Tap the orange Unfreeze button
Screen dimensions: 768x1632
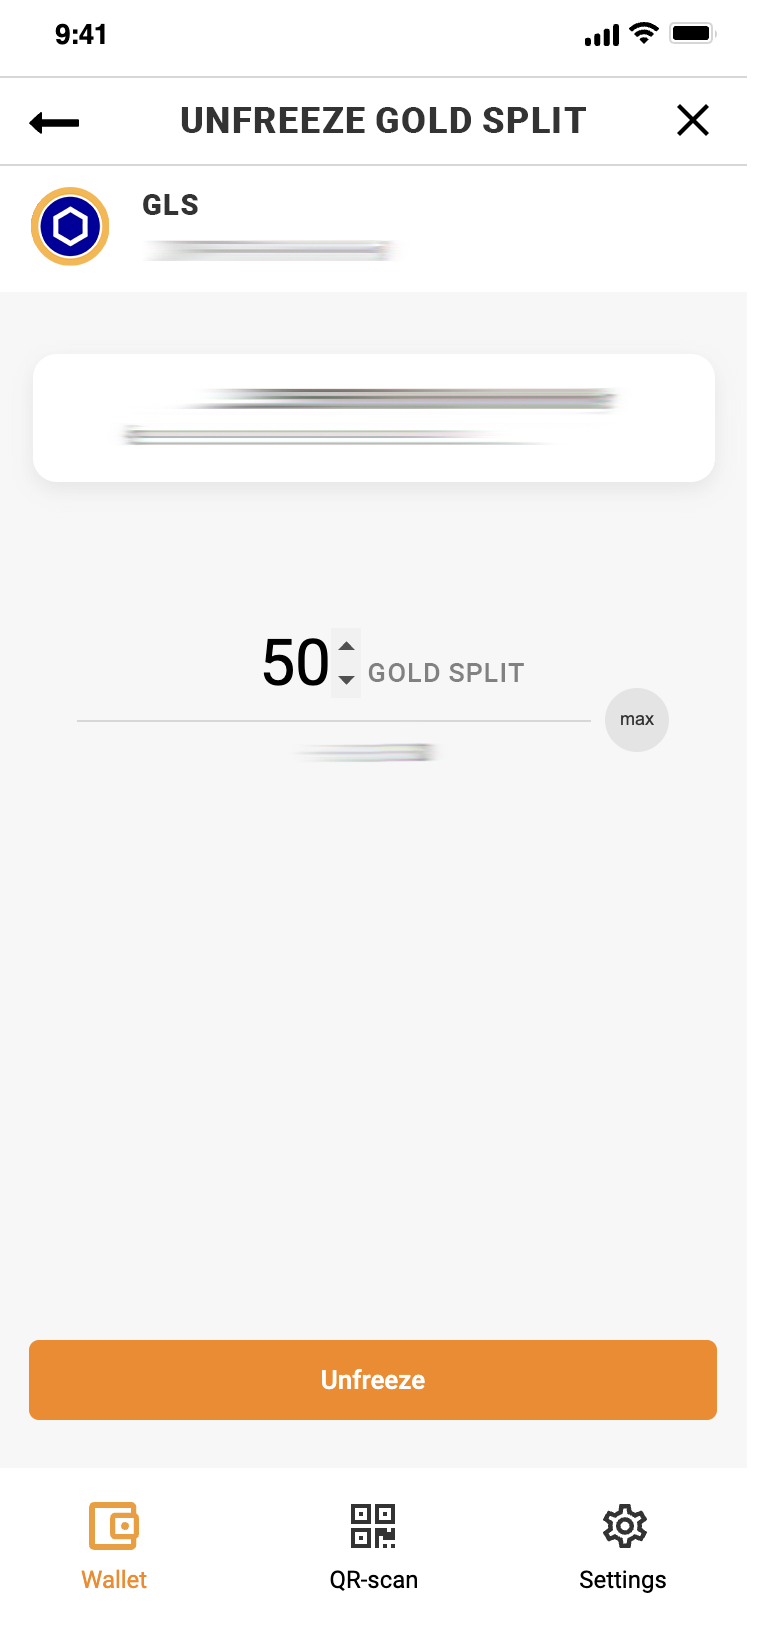373,1379
